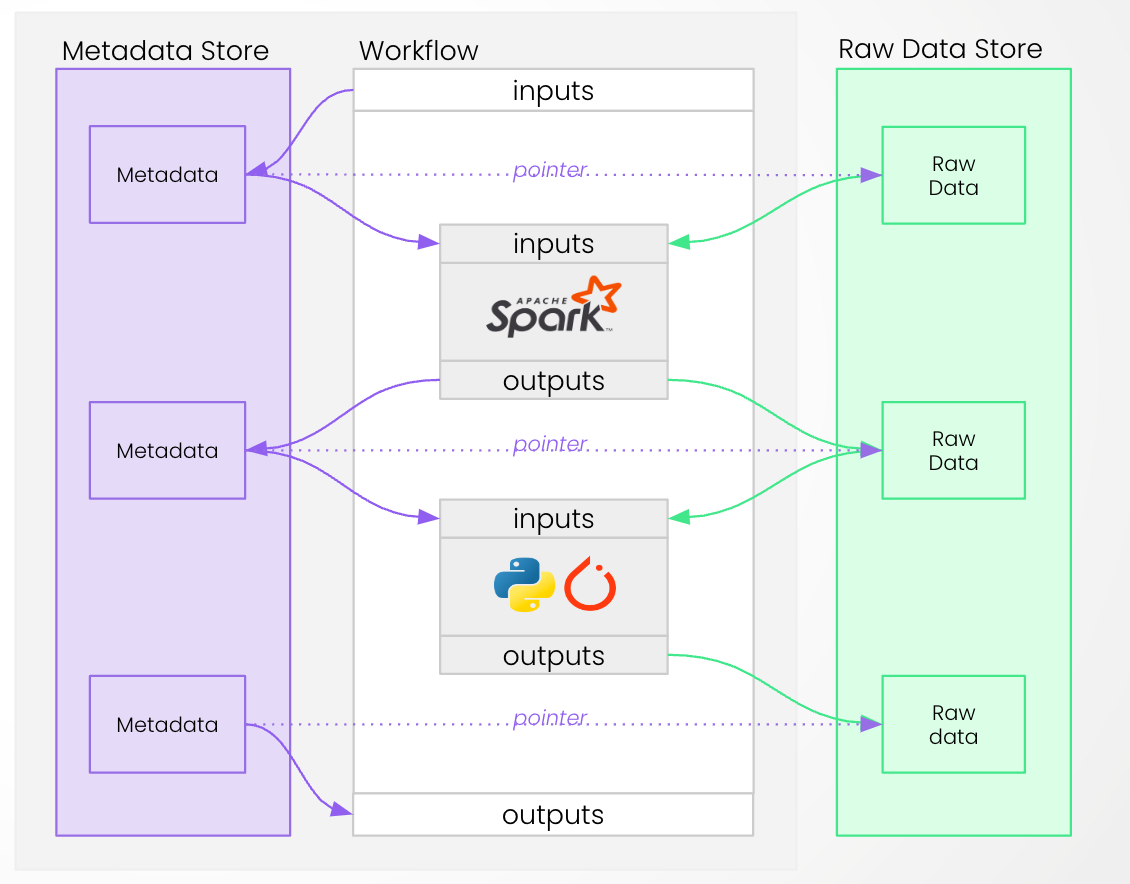Click the "pointer" label below the Python task outputs
The image size is (1130, 884).
550,718
